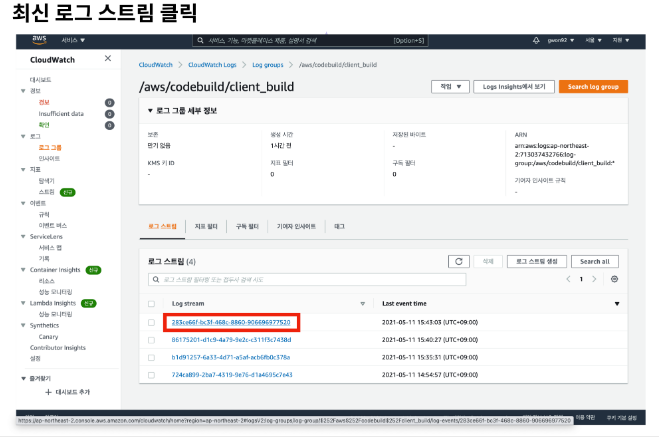Refresh the log streams list
The image size is (659, 439).
coord(459,261)
